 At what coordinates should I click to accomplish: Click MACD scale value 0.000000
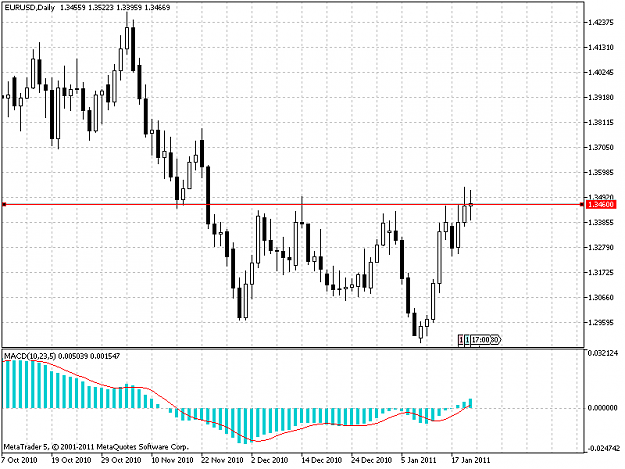(x=603, y=408)
